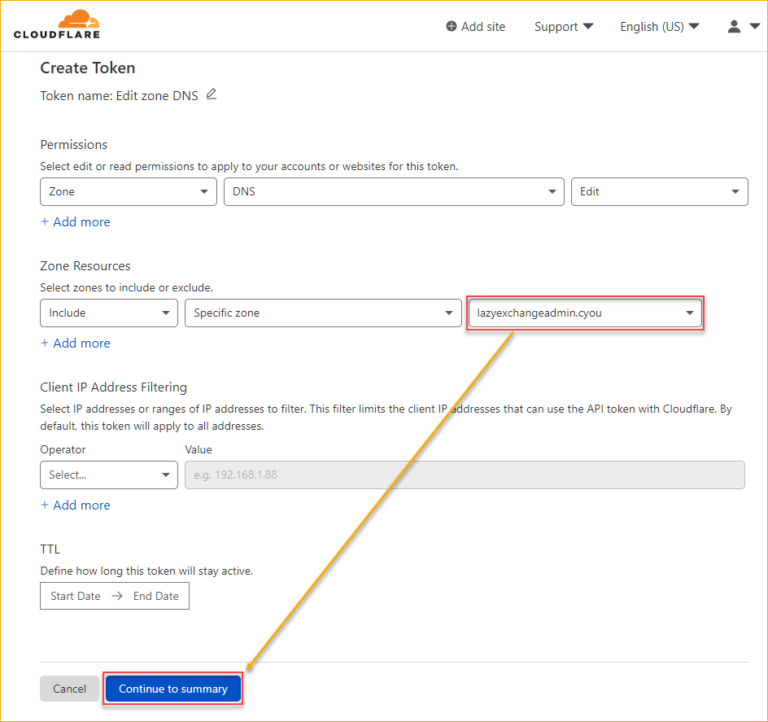Edit token name with pencil icon
The width and height of the screenshot is (768, 722).
point(211,94)
